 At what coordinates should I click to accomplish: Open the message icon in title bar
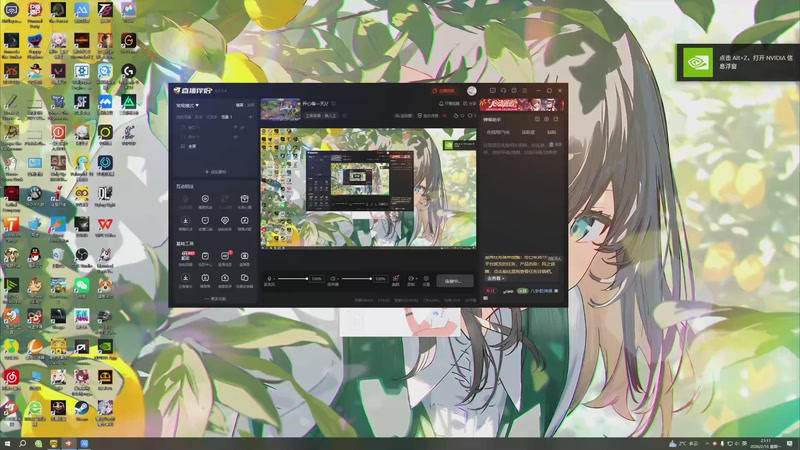point(492,90)
